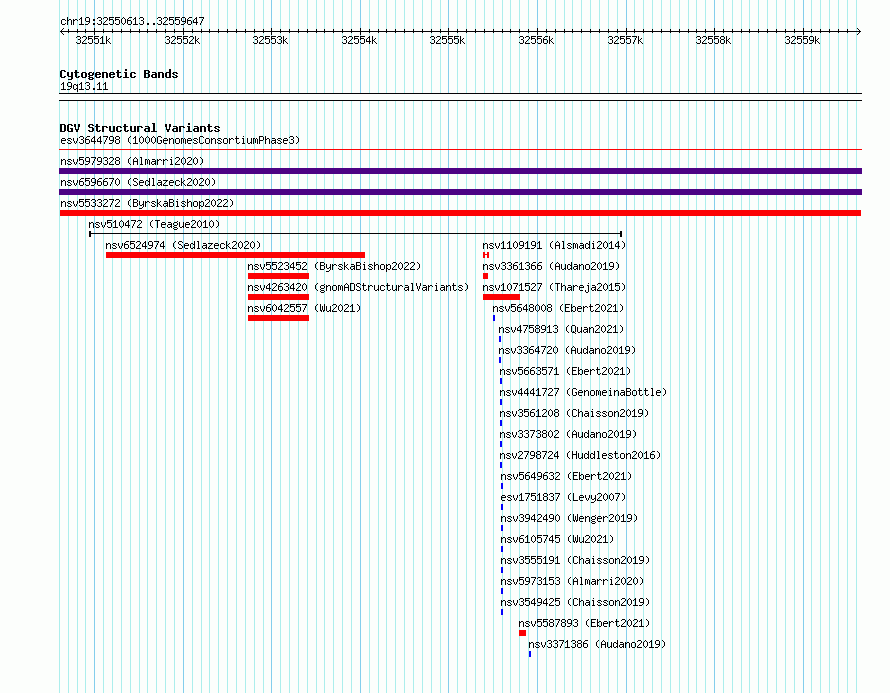The width and height of the screenshot is (890, 693).
Task: Select the nsv6524974 (Sedlazeck2020) label
Action: pyautogui.click(x=183, y=245)
